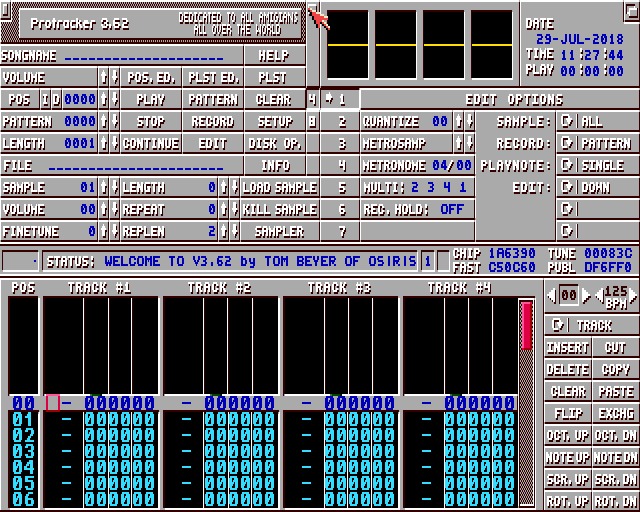Toggle the RECORD: PATTERN option icon

(x=567, y=144)
